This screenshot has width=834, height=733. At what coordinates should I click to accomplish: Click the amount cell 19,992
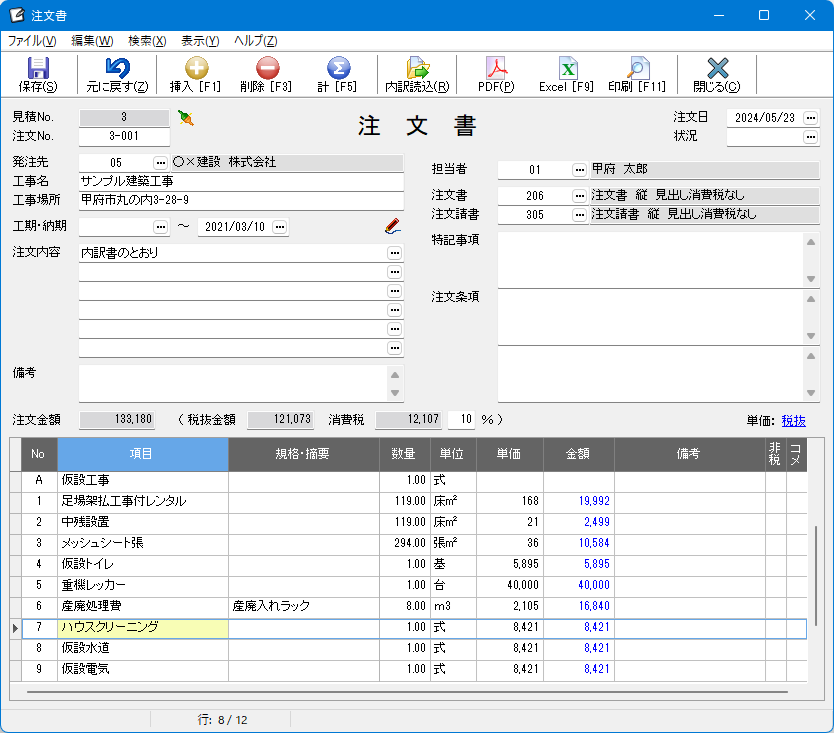(x=579, y=501)
